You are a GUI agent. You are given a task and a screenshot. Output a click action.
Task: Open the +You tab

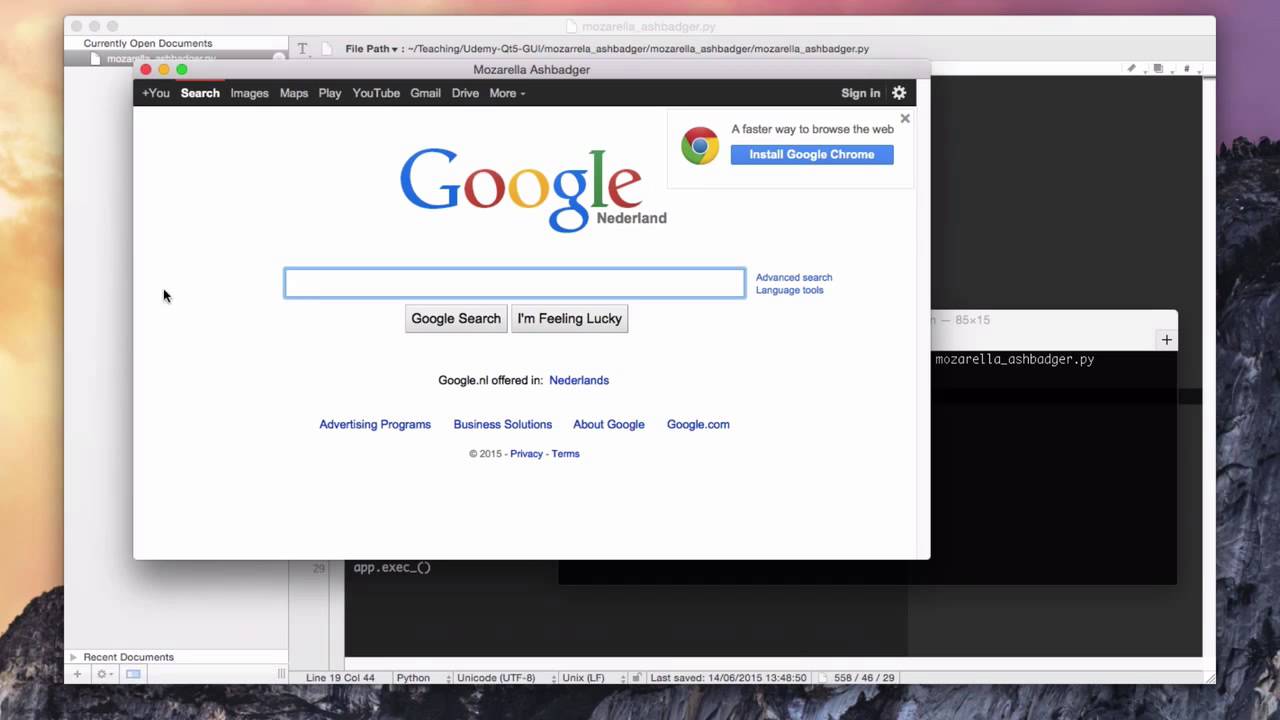click(x=156, y=93)
